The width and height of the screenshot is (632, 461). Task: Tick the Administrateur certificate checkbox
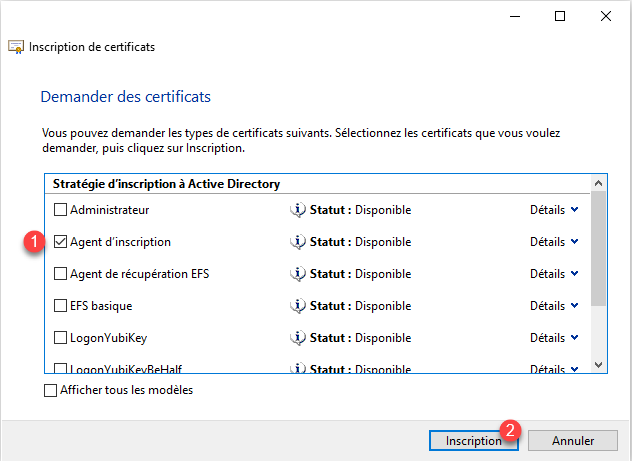(60, 210)
